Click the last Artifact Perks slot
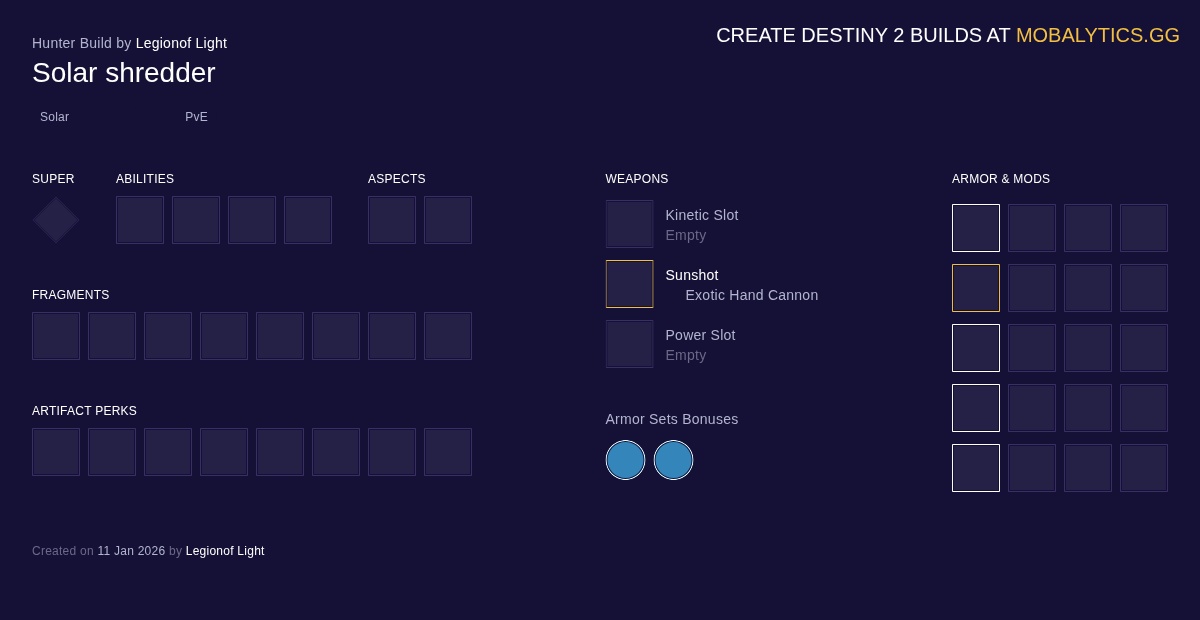Viewport: 1200px width, 620px height. point(448,452)
